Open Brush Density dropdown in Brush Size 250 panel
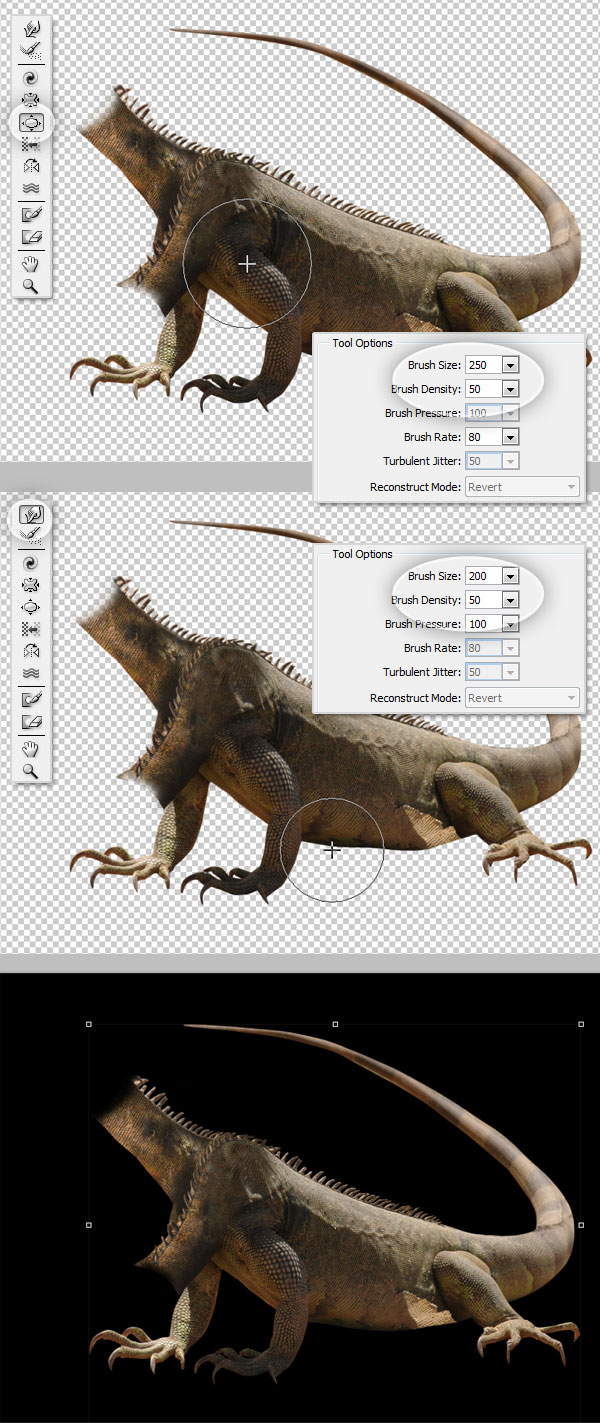Screen dimensions: 600x1423 (x=511, y=389)
